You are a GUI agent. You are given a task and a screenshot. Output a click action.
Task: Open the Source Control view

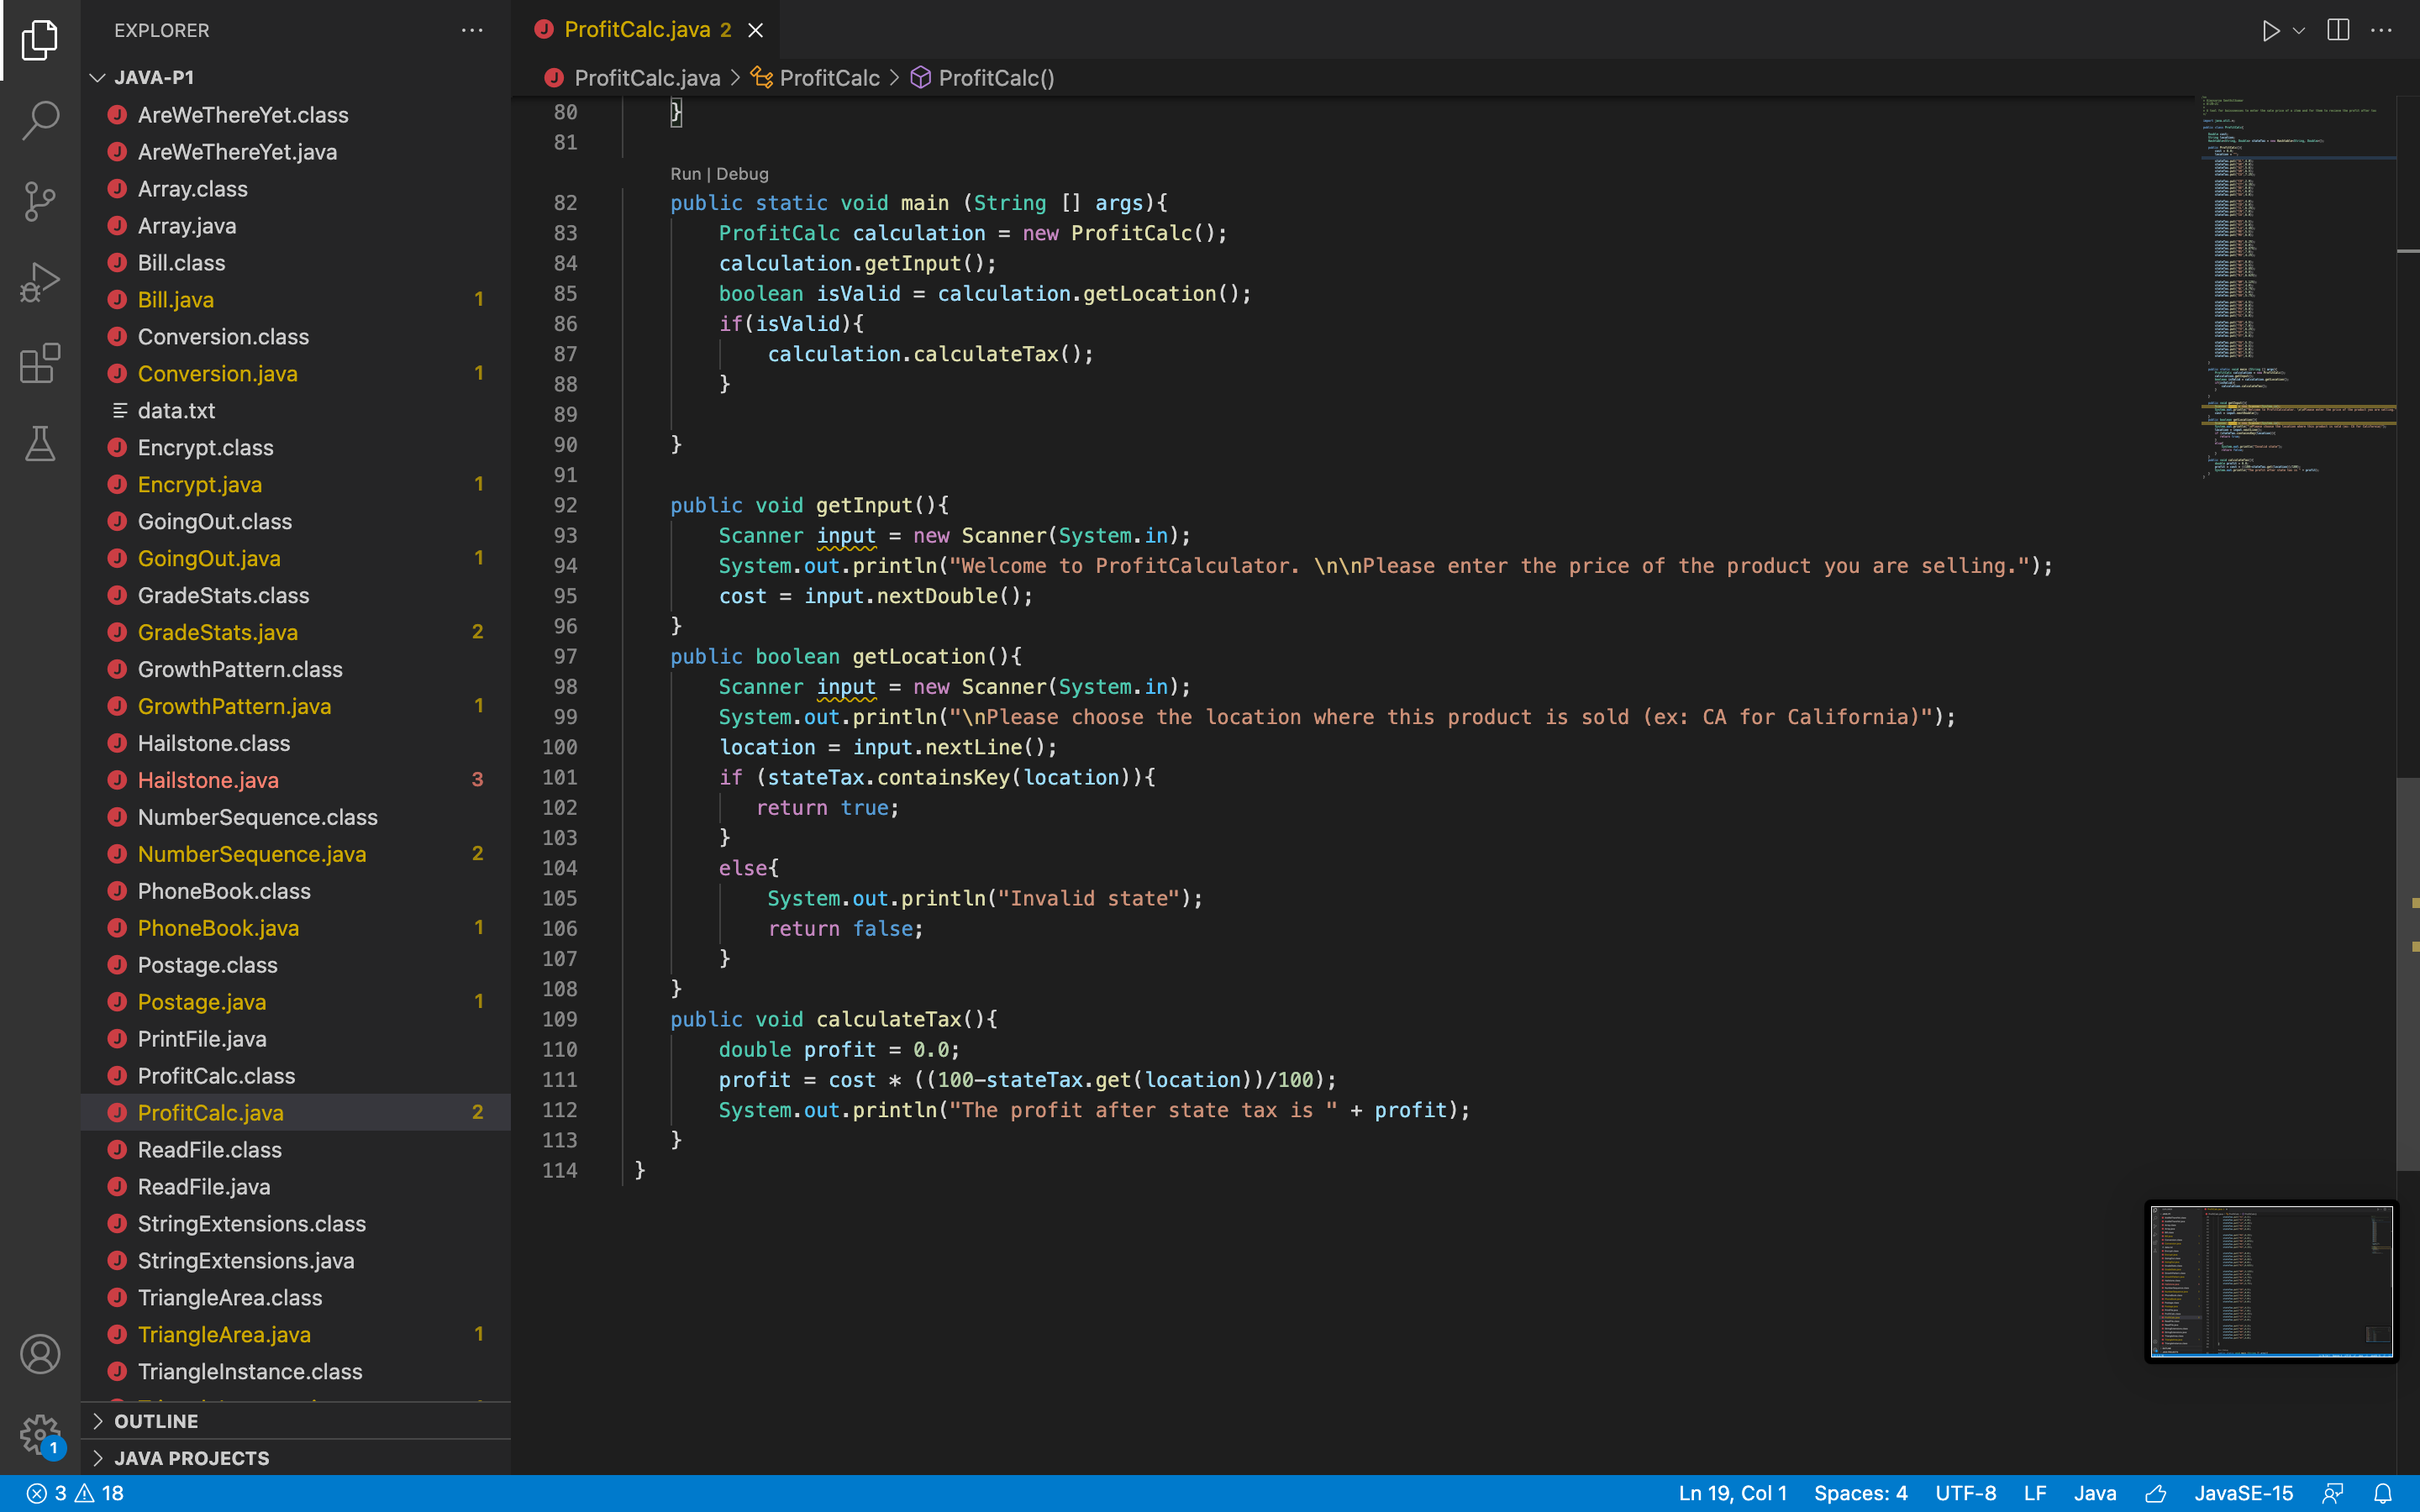40,201
